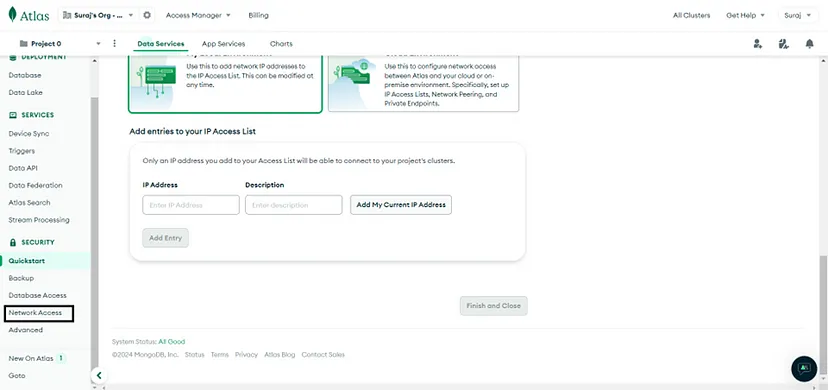Open Stream Processing in the sidebar

(39, 220)
